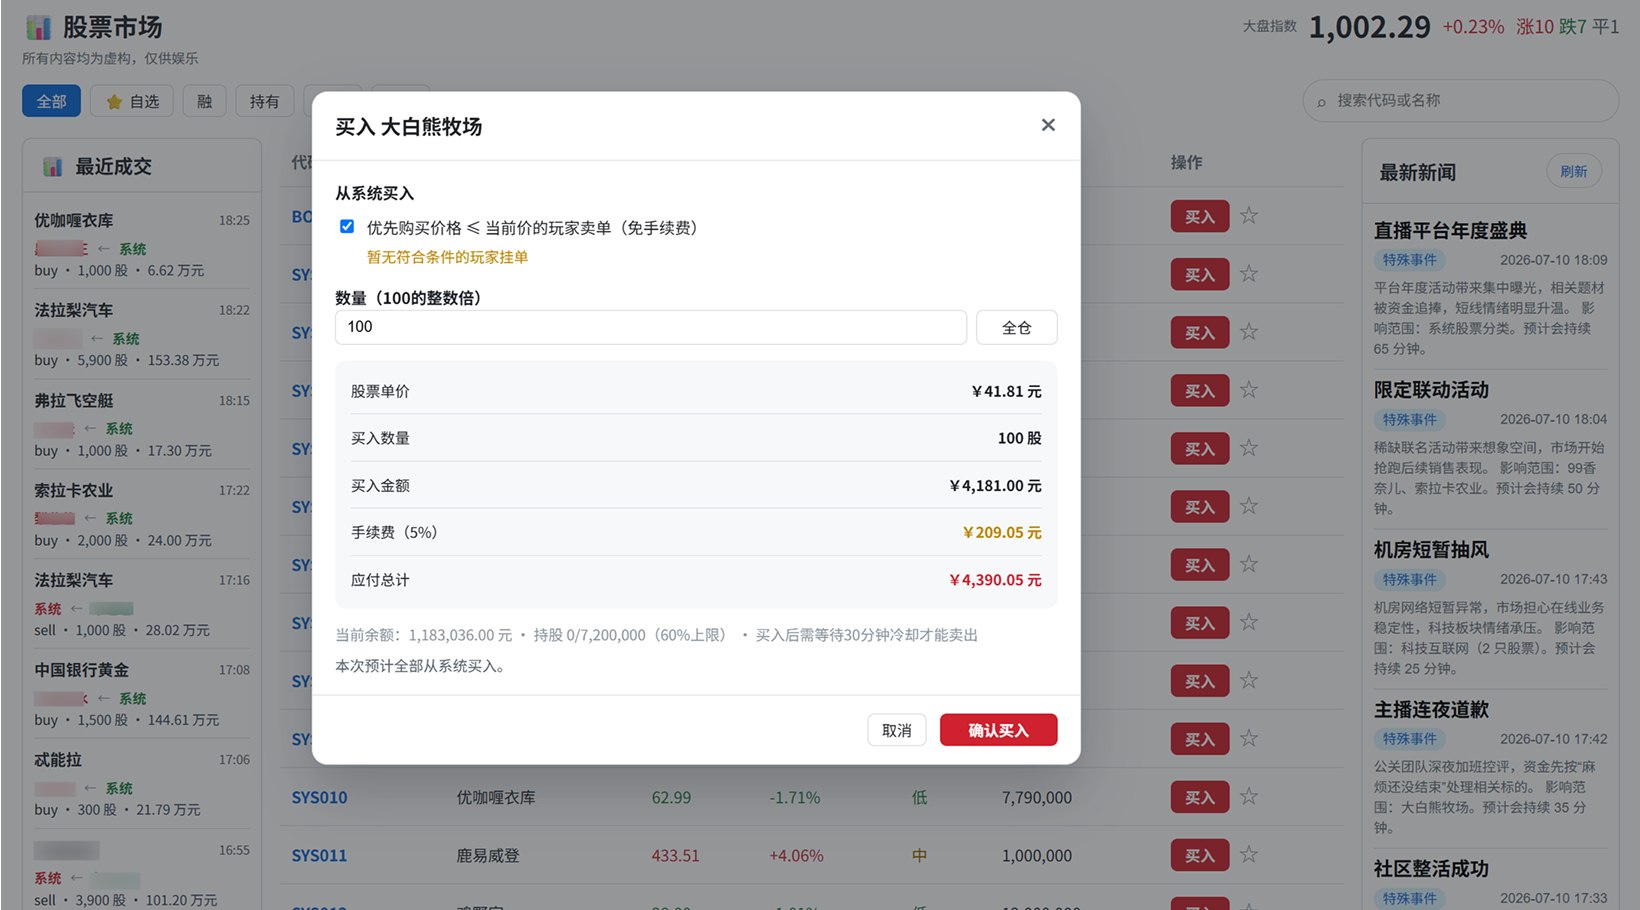This screenshot has height=910, width=1640.
Task: Select the 融 filter tab
Action: pyautogui.click(x=205, y=101)
